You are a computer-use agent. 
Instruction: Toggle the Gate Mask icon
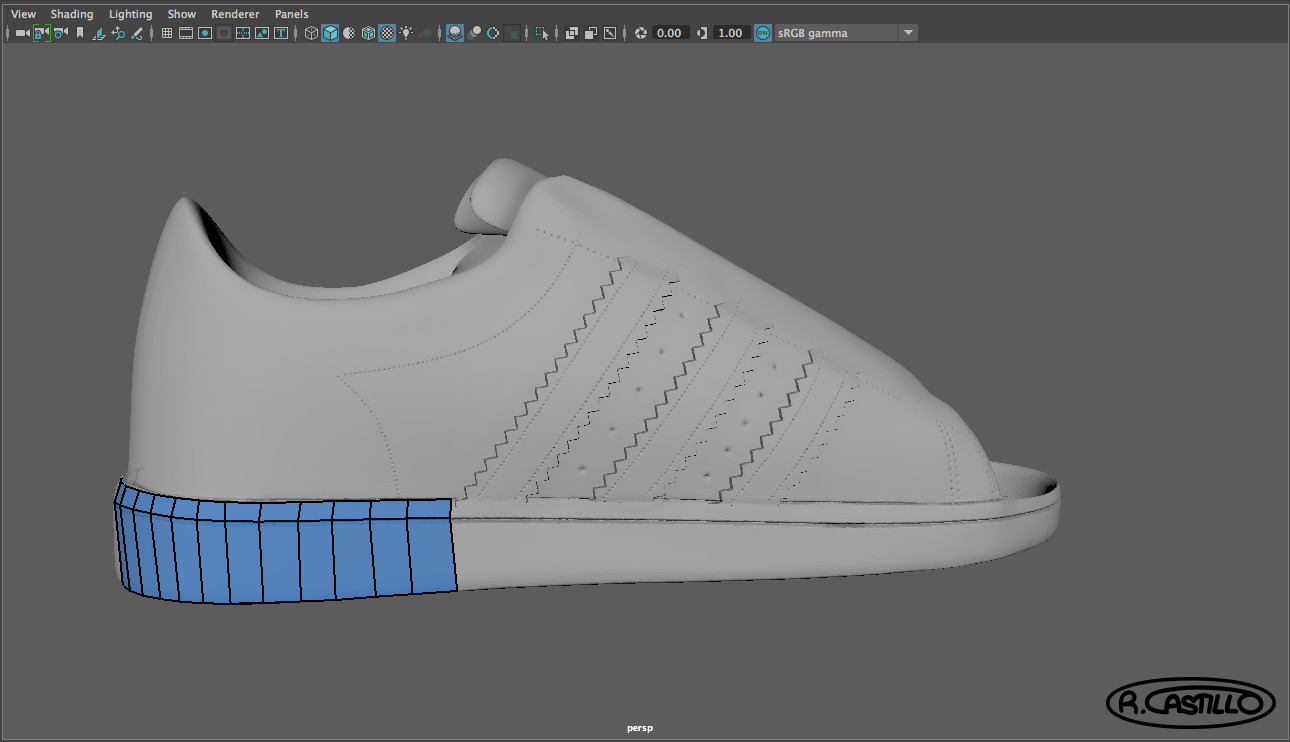pos(224,33)
